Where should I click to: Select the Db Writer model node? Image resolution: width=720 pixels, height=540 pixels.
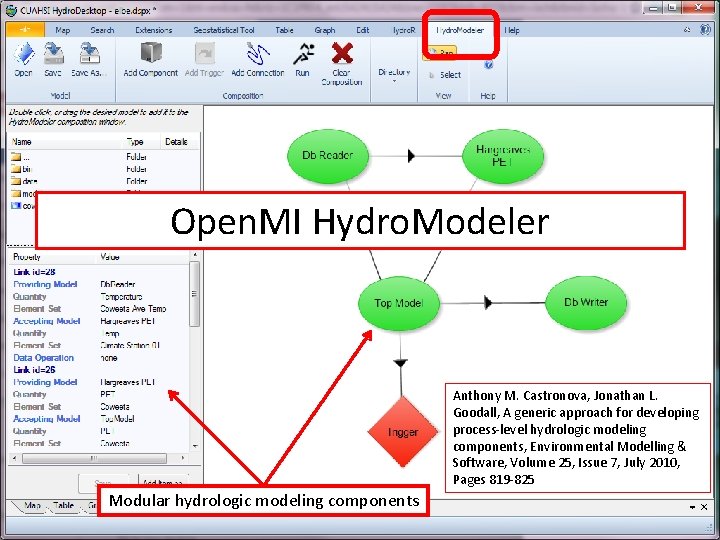point(586,303)
